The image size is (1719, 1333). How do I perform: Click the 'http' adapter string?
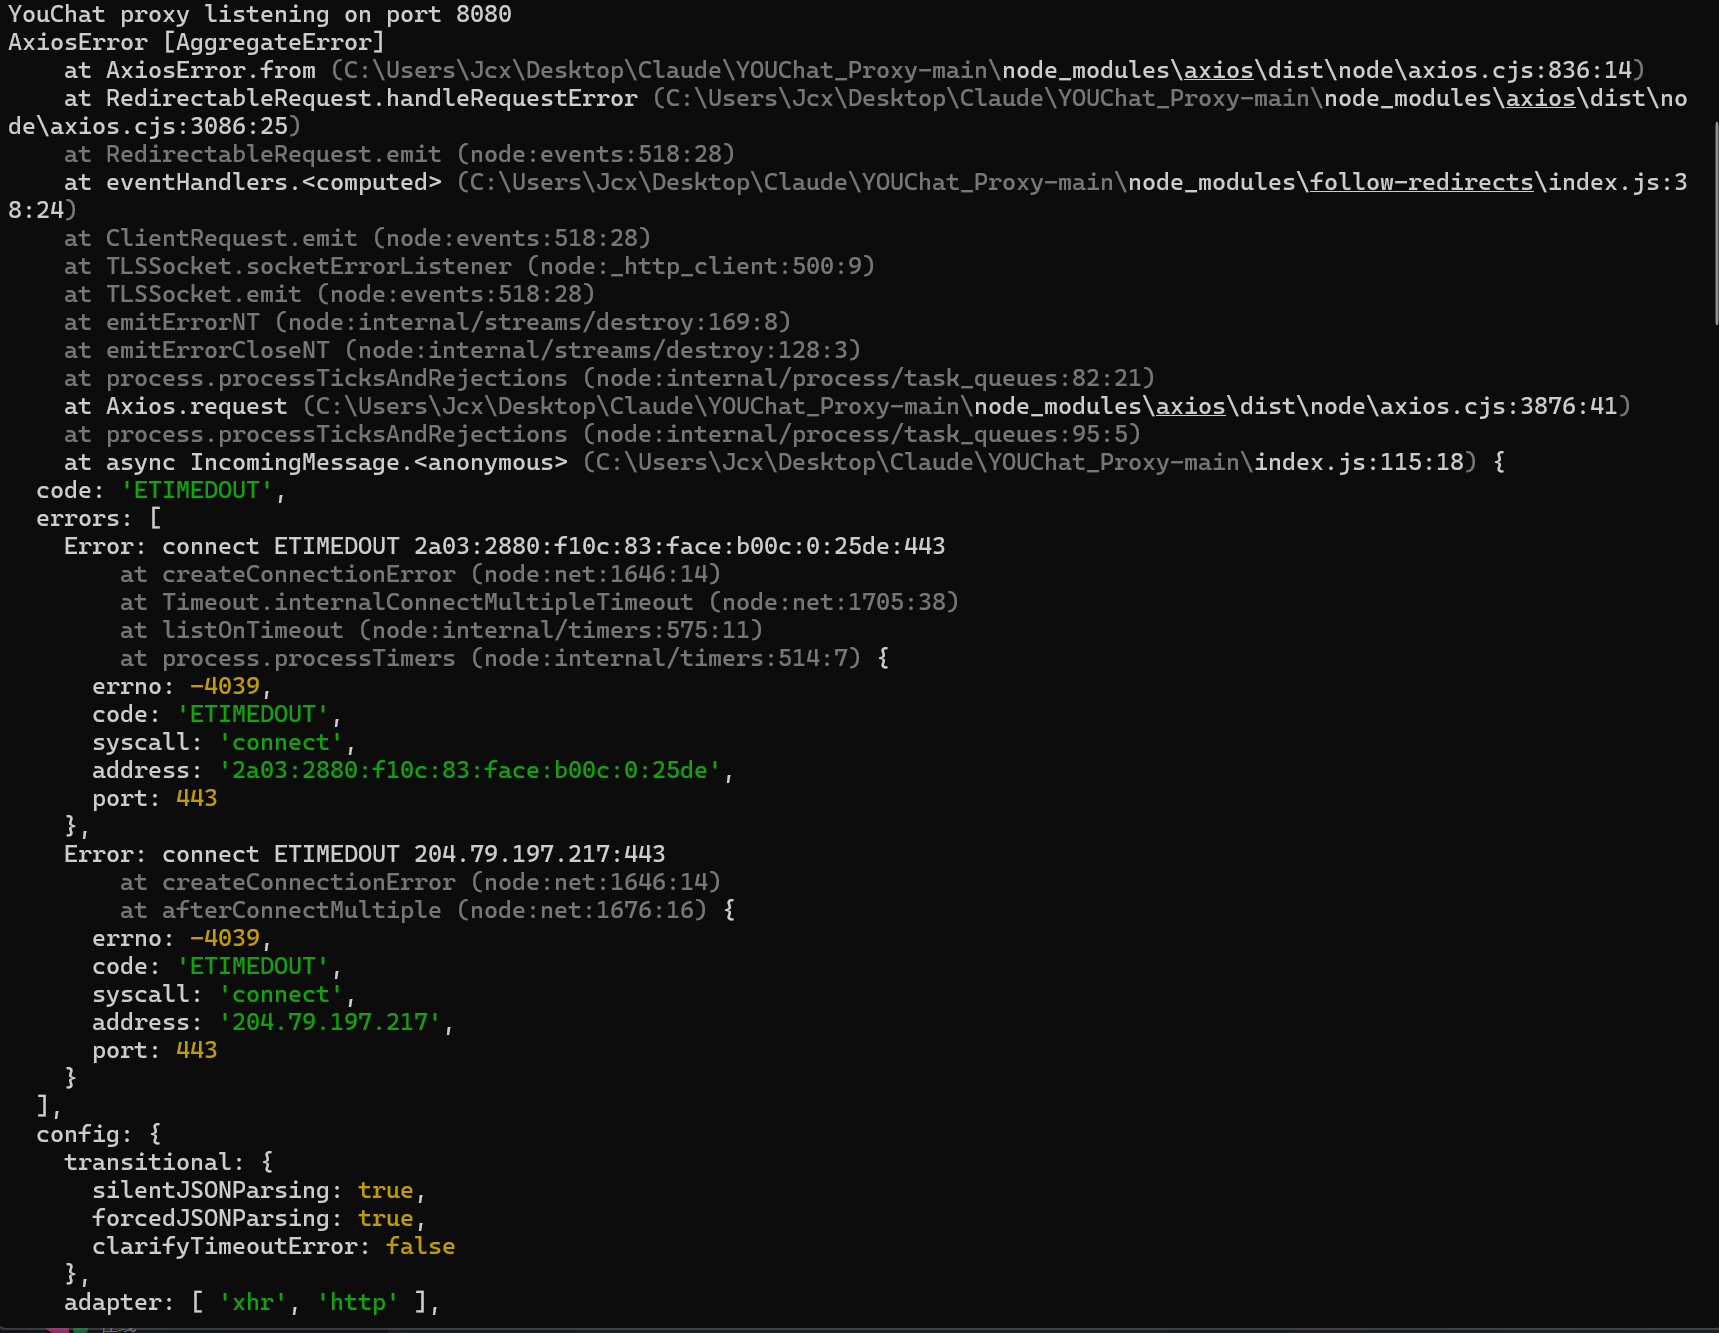357,1302
